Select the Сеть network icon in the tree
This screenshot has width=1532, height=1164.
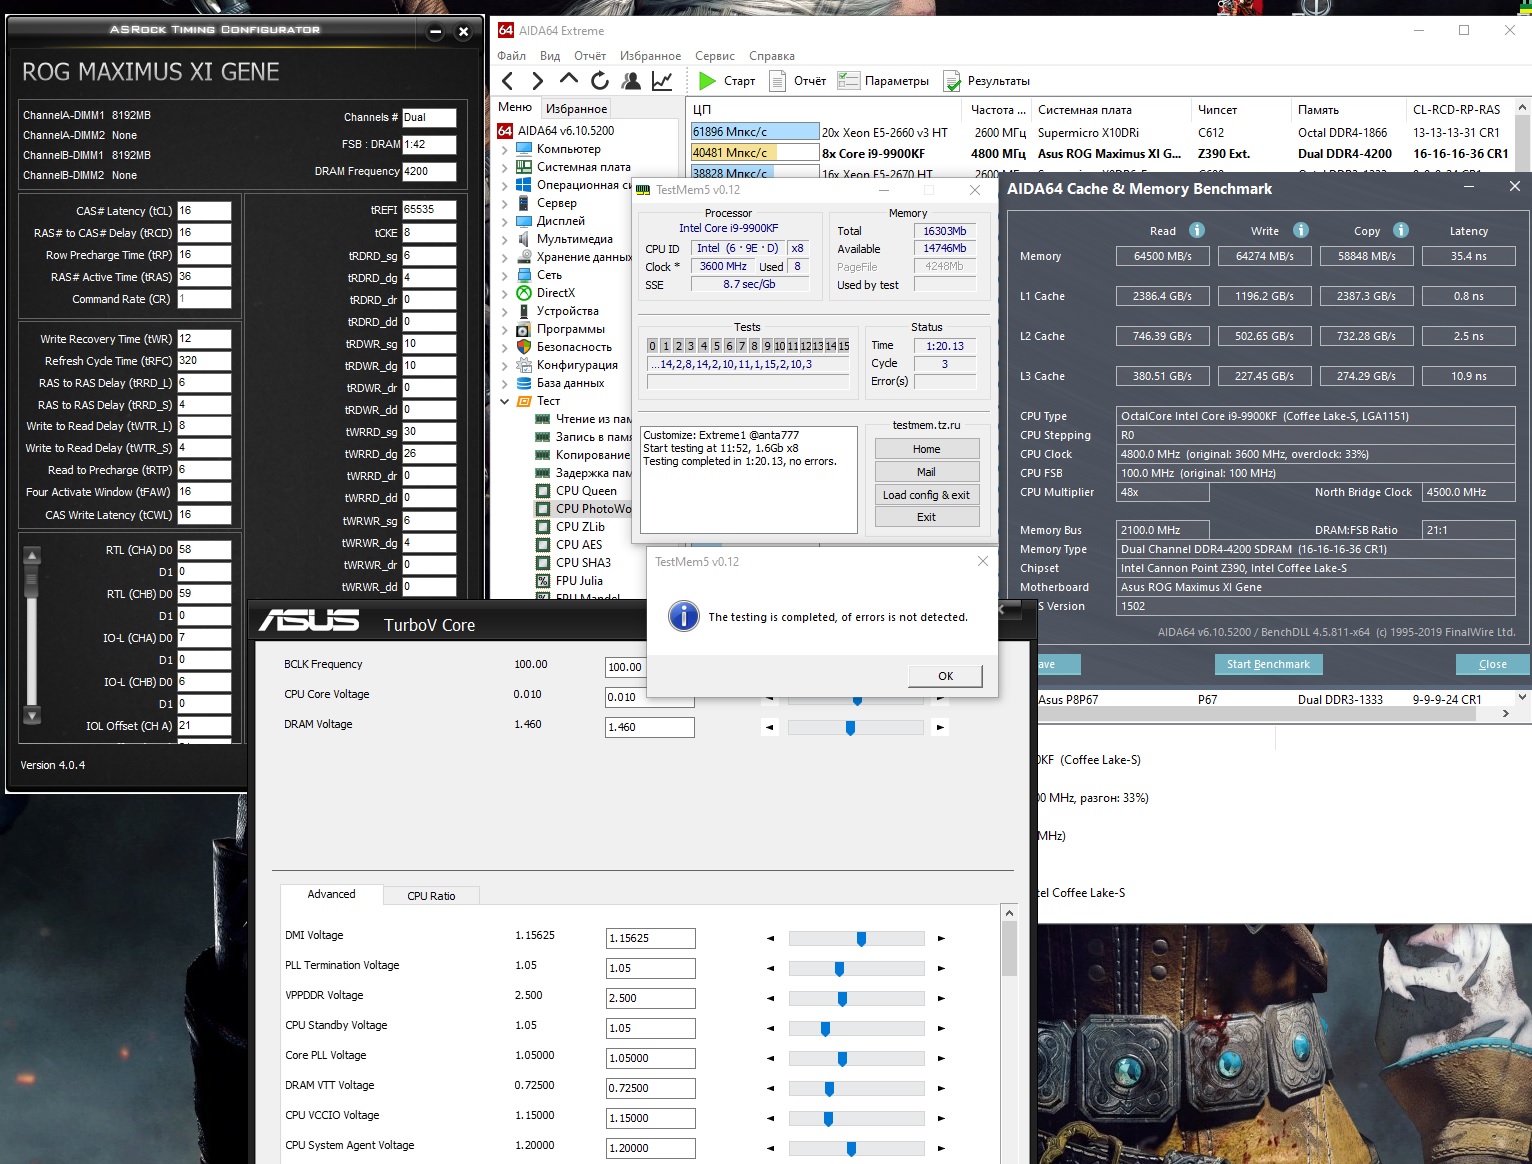pyautogui.click(x=524, y=275)
